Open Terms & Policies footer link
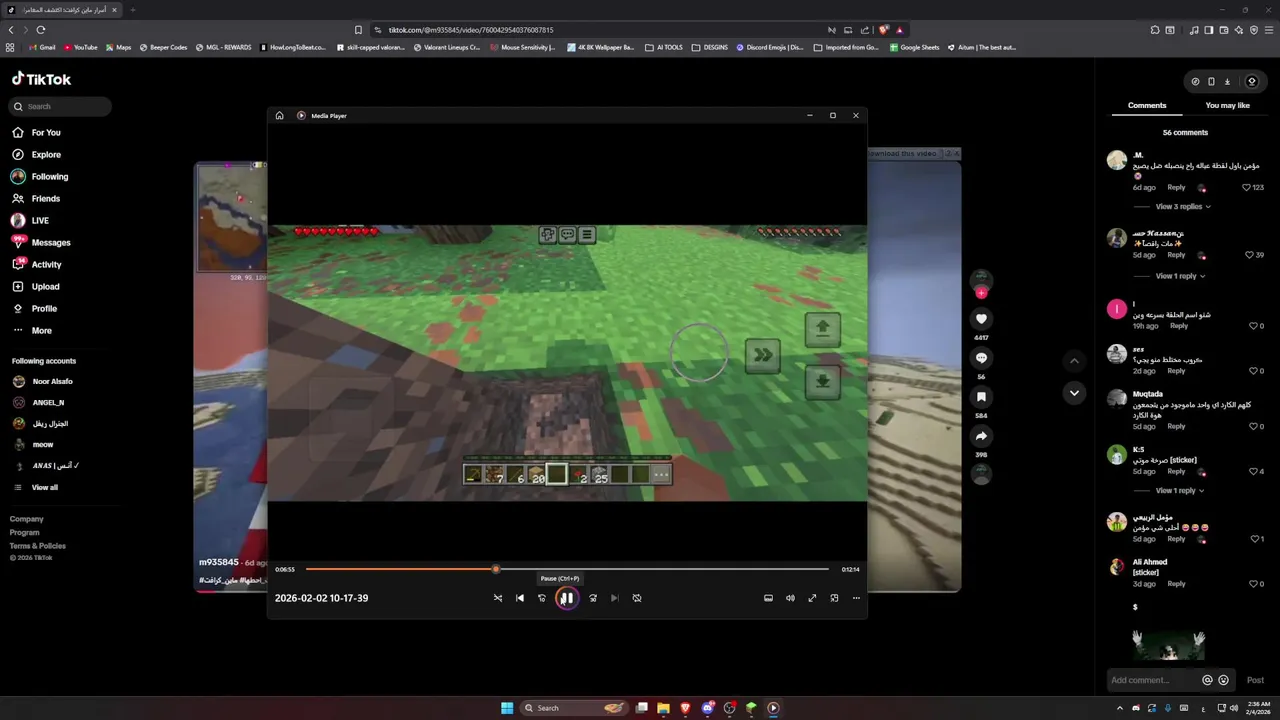 pyautogui.click(x=38, y=546)
